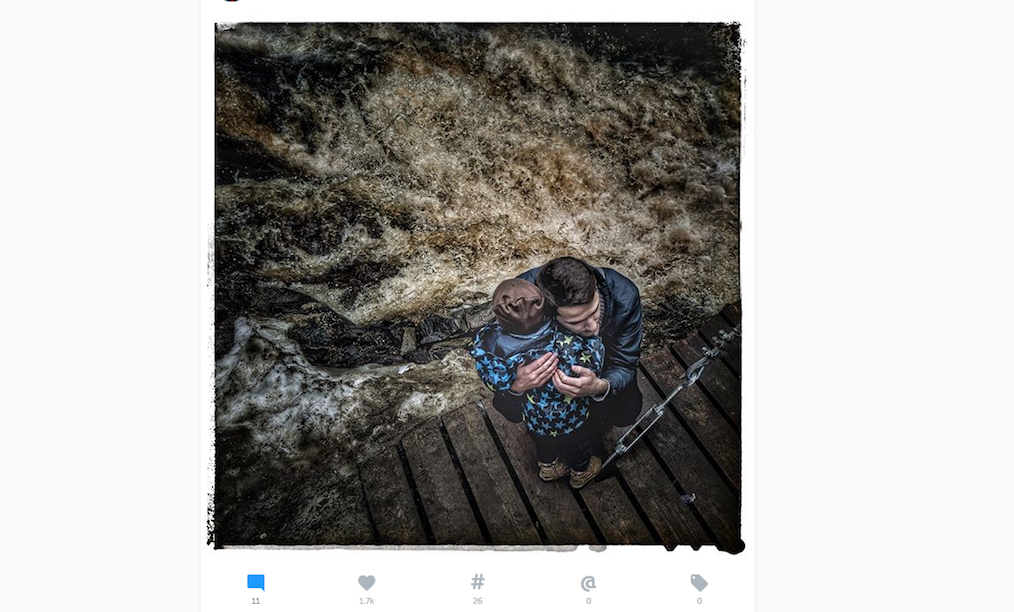Image resolution: width=1014 pixels, height=612 pixels.
Task: Click the price tag icon
Action: click(x=699, y=582)
